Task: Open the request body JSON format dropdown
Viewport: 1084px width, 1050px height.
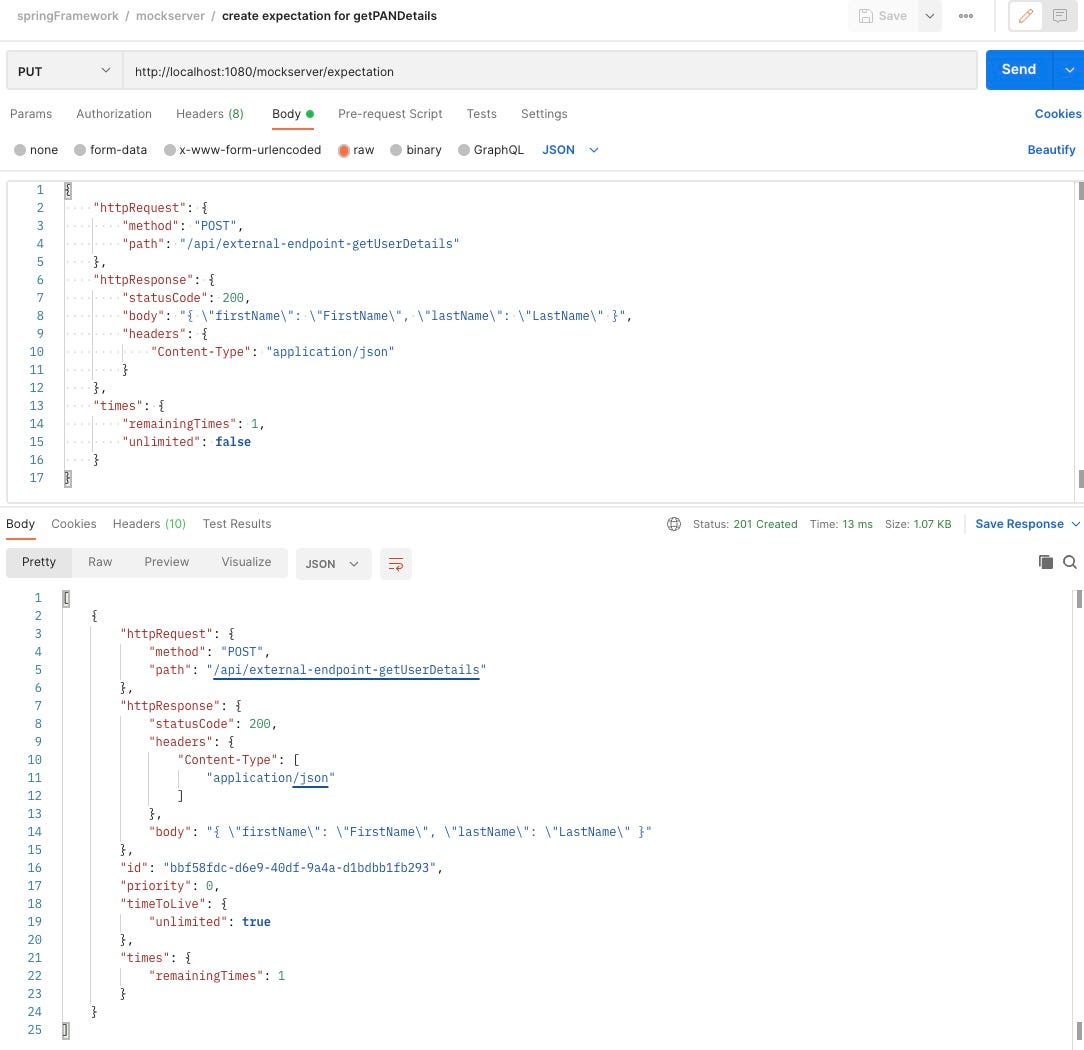Action: click(x=570, y=150)
